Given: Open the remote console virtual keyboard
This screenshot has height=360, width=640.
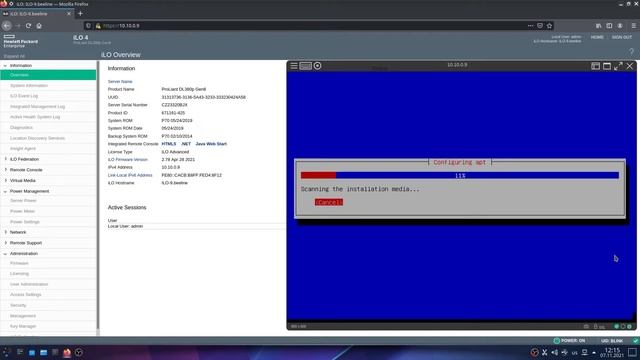Looking at the screenshot, I should (x=305, y=66).
